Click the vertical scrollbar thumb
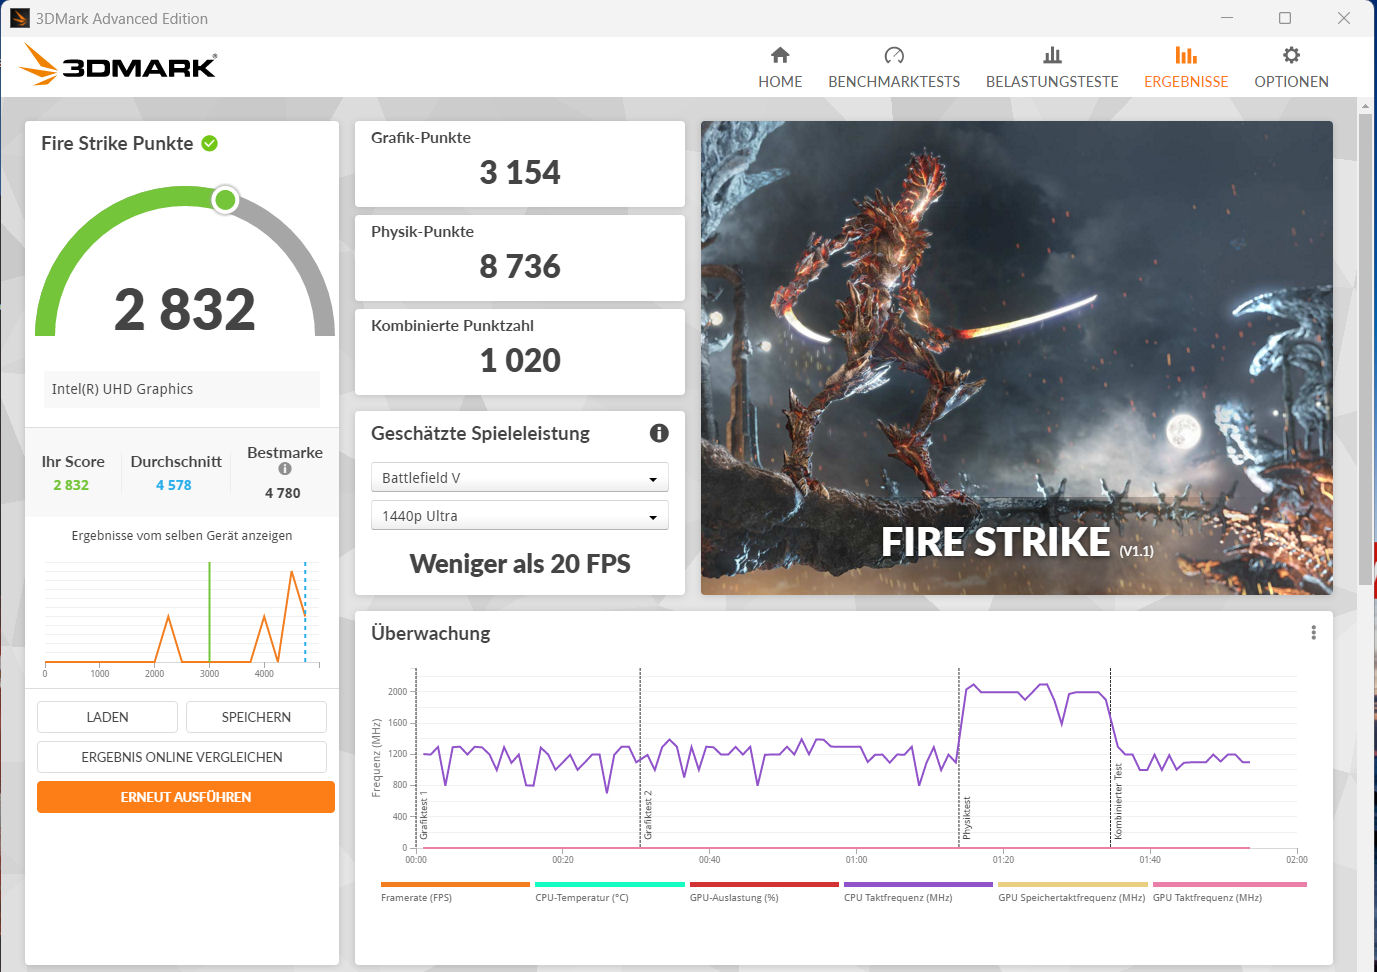1377x972 pixels. 1366,350
